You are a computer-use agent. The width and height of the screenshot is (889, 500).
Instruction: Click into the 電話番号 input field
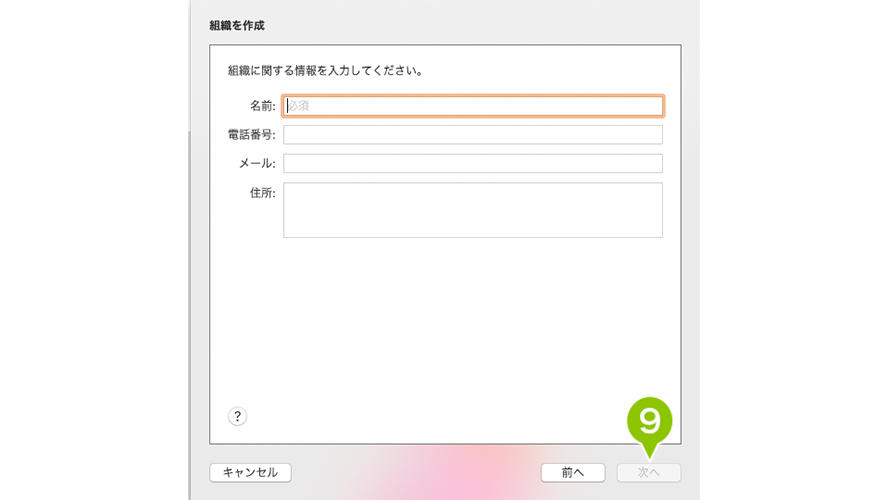(473, 135)
